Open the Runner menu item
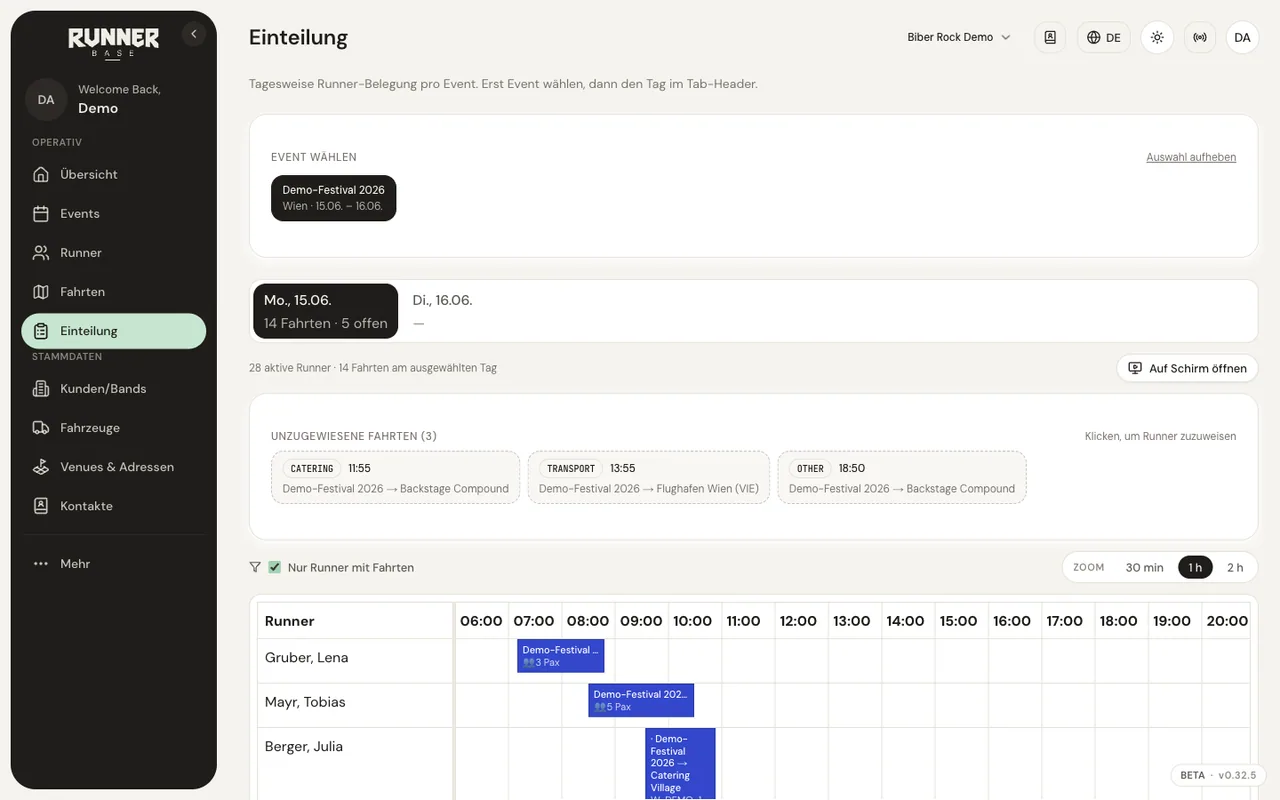The height and width of the screenshot is (800, 1280). click(114, 253)
